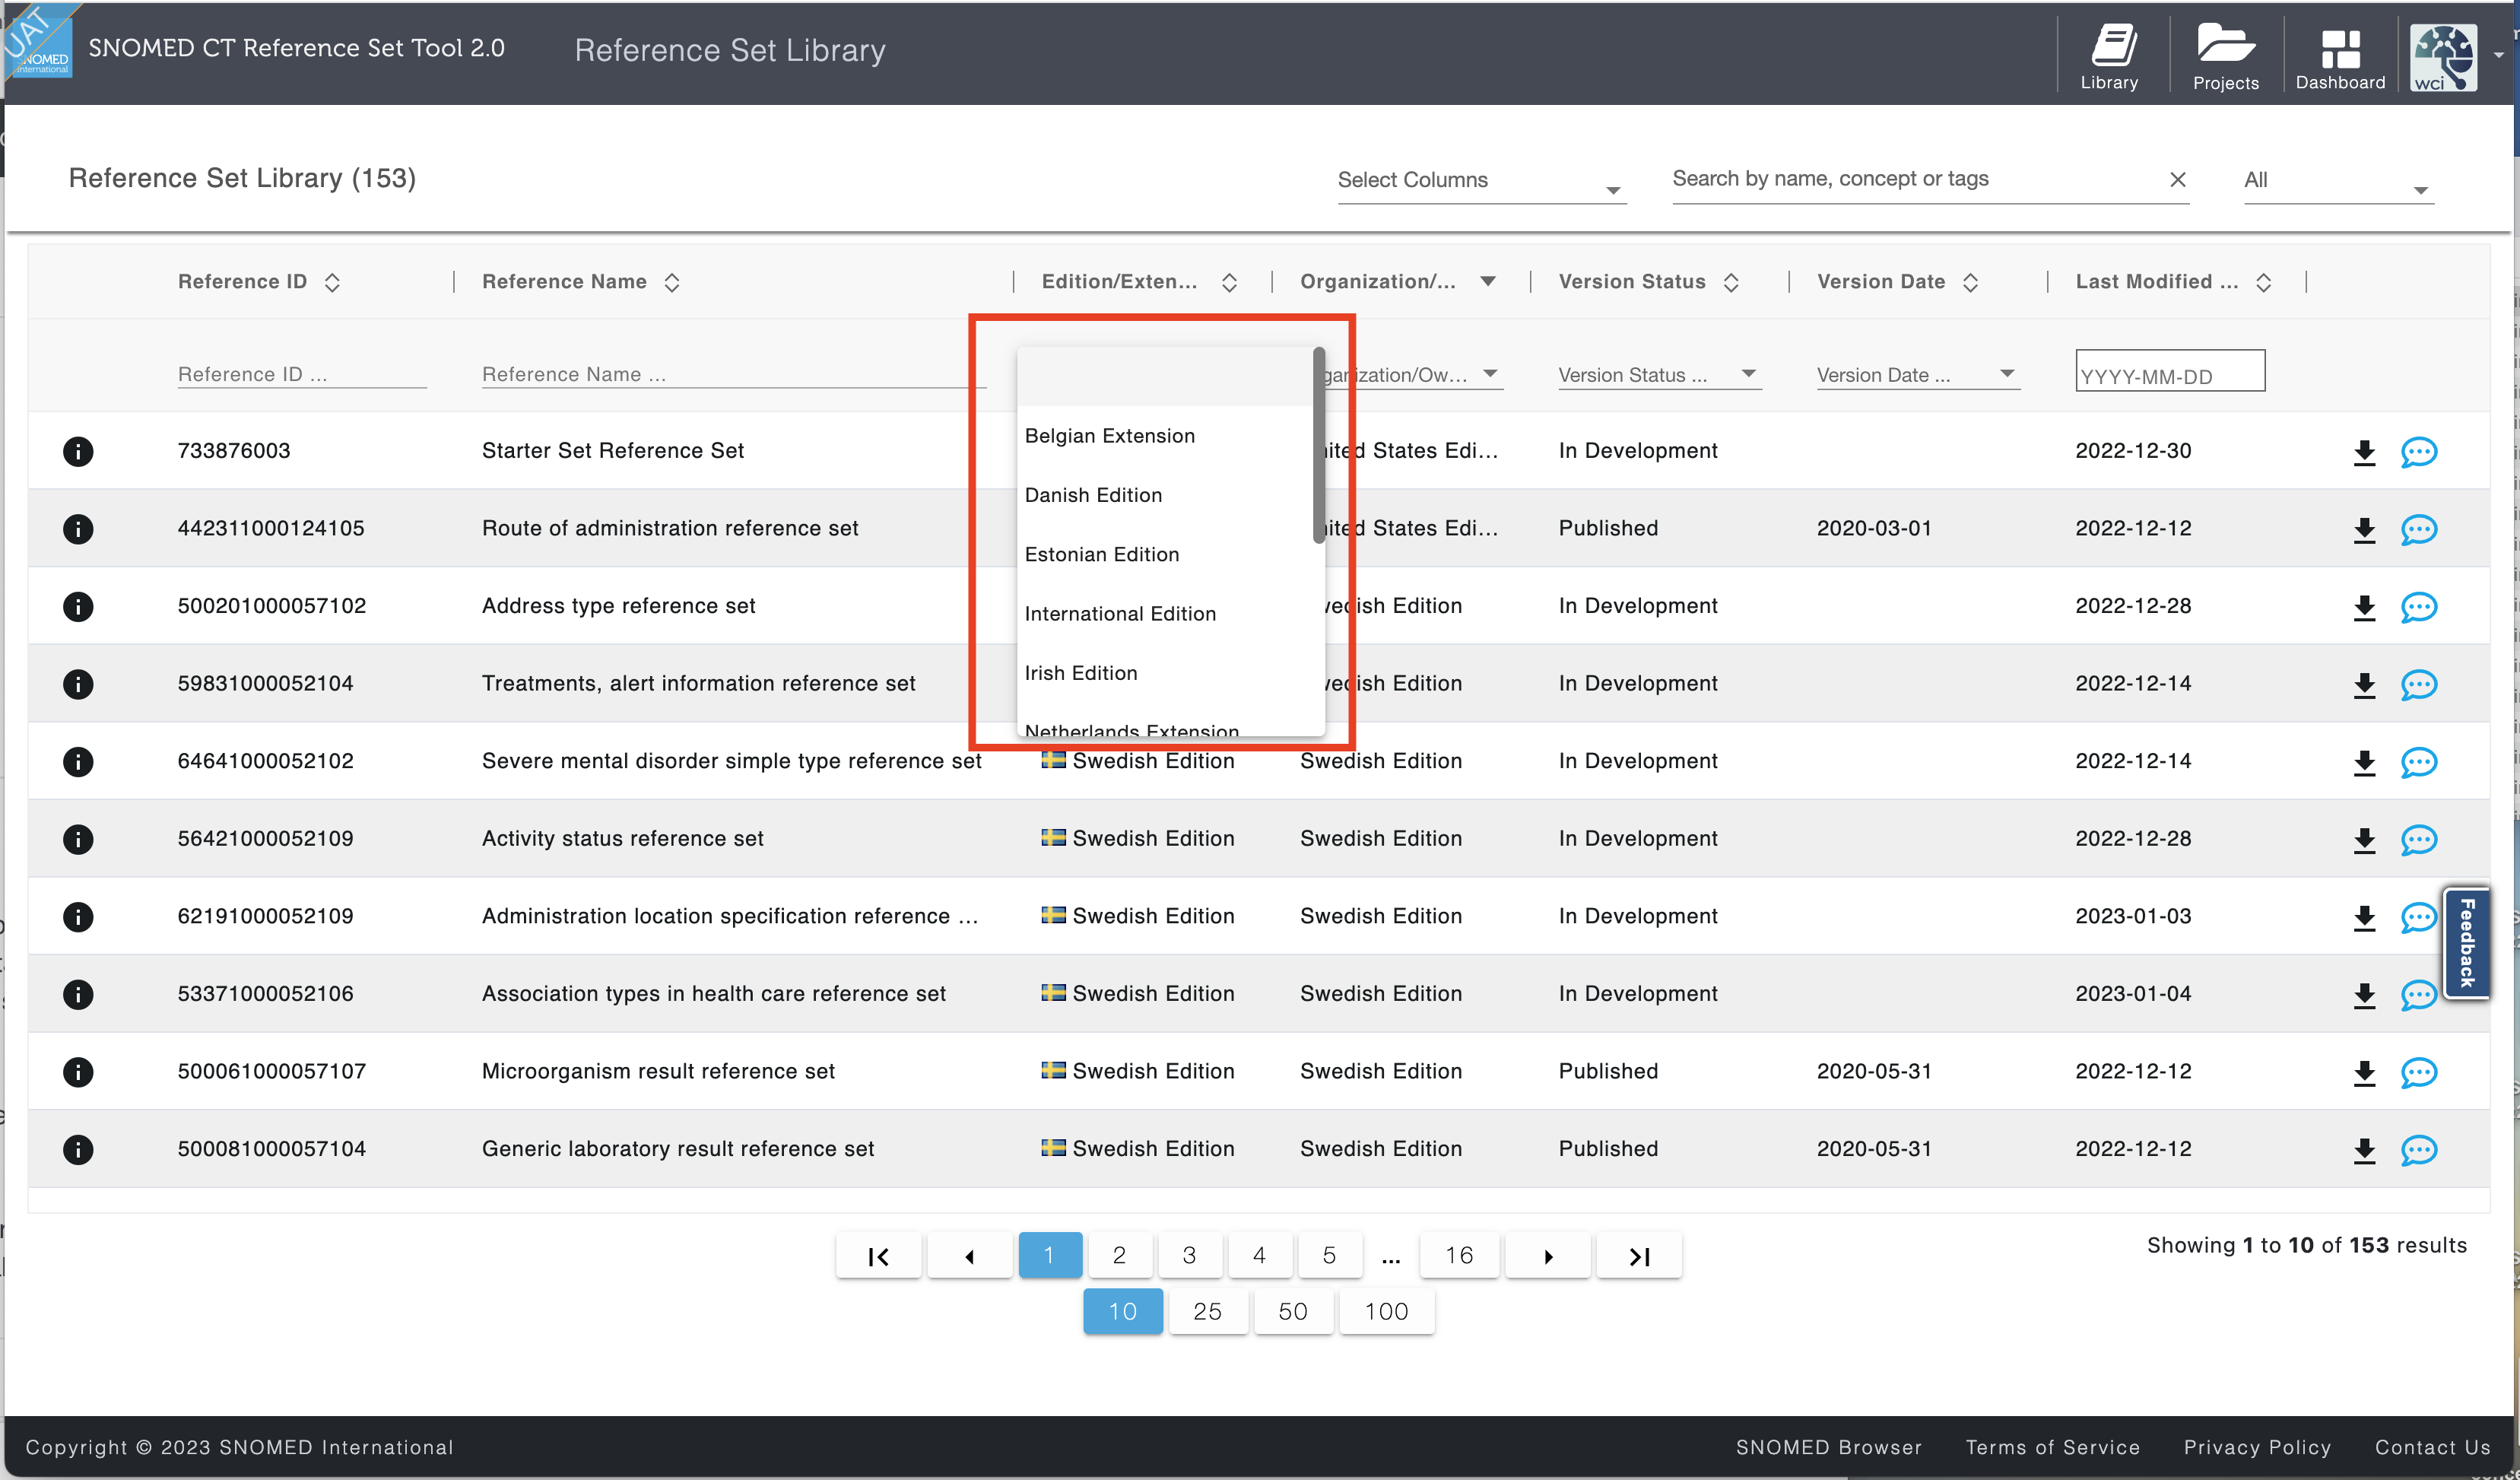Download Activity status reference set

click(2364, 840)
